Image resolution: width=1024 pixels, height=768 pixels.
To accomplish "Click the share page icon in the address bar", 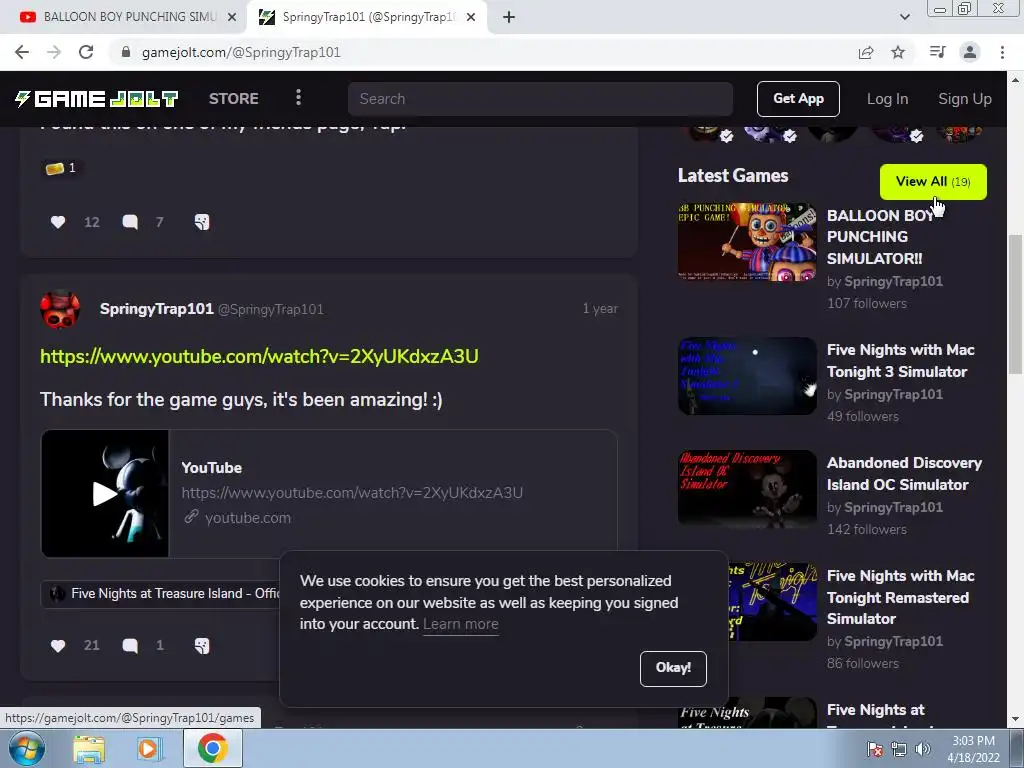I will (x=866, y=52).
